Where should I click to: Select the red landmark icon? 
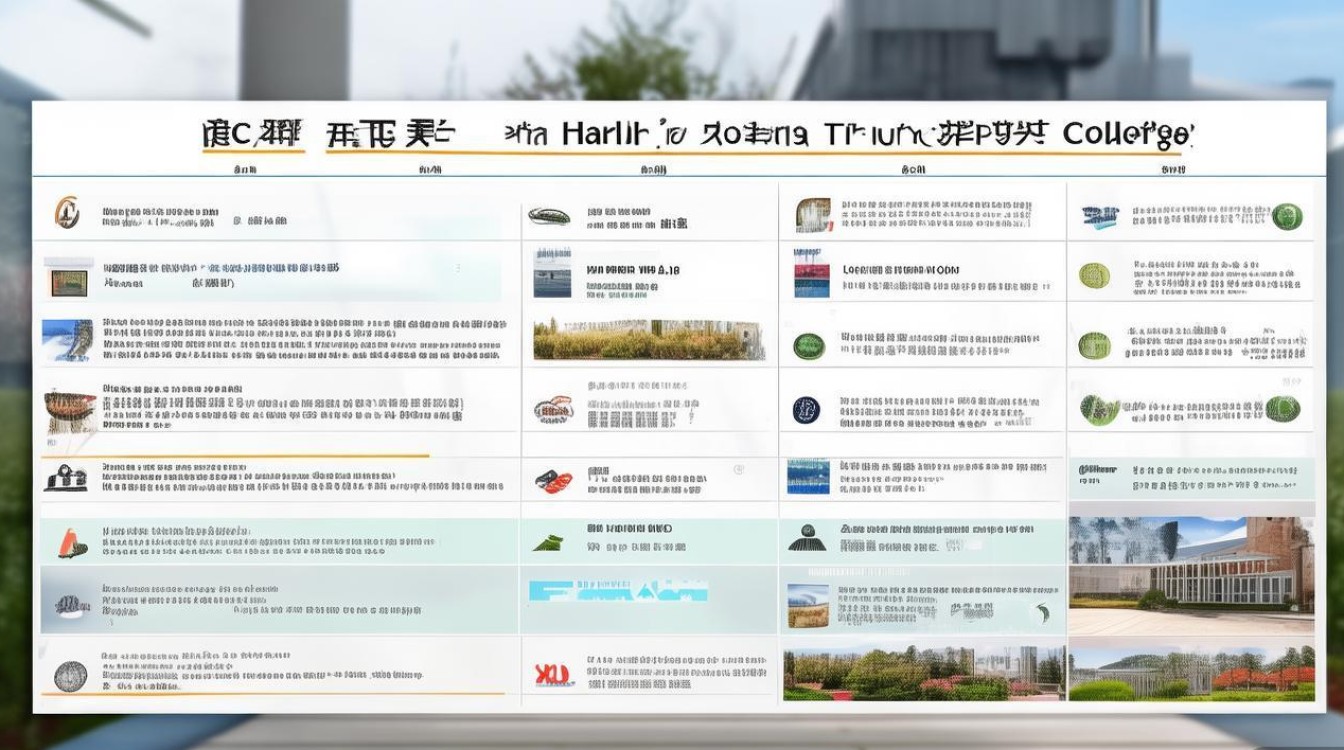(x=551, y=480)
